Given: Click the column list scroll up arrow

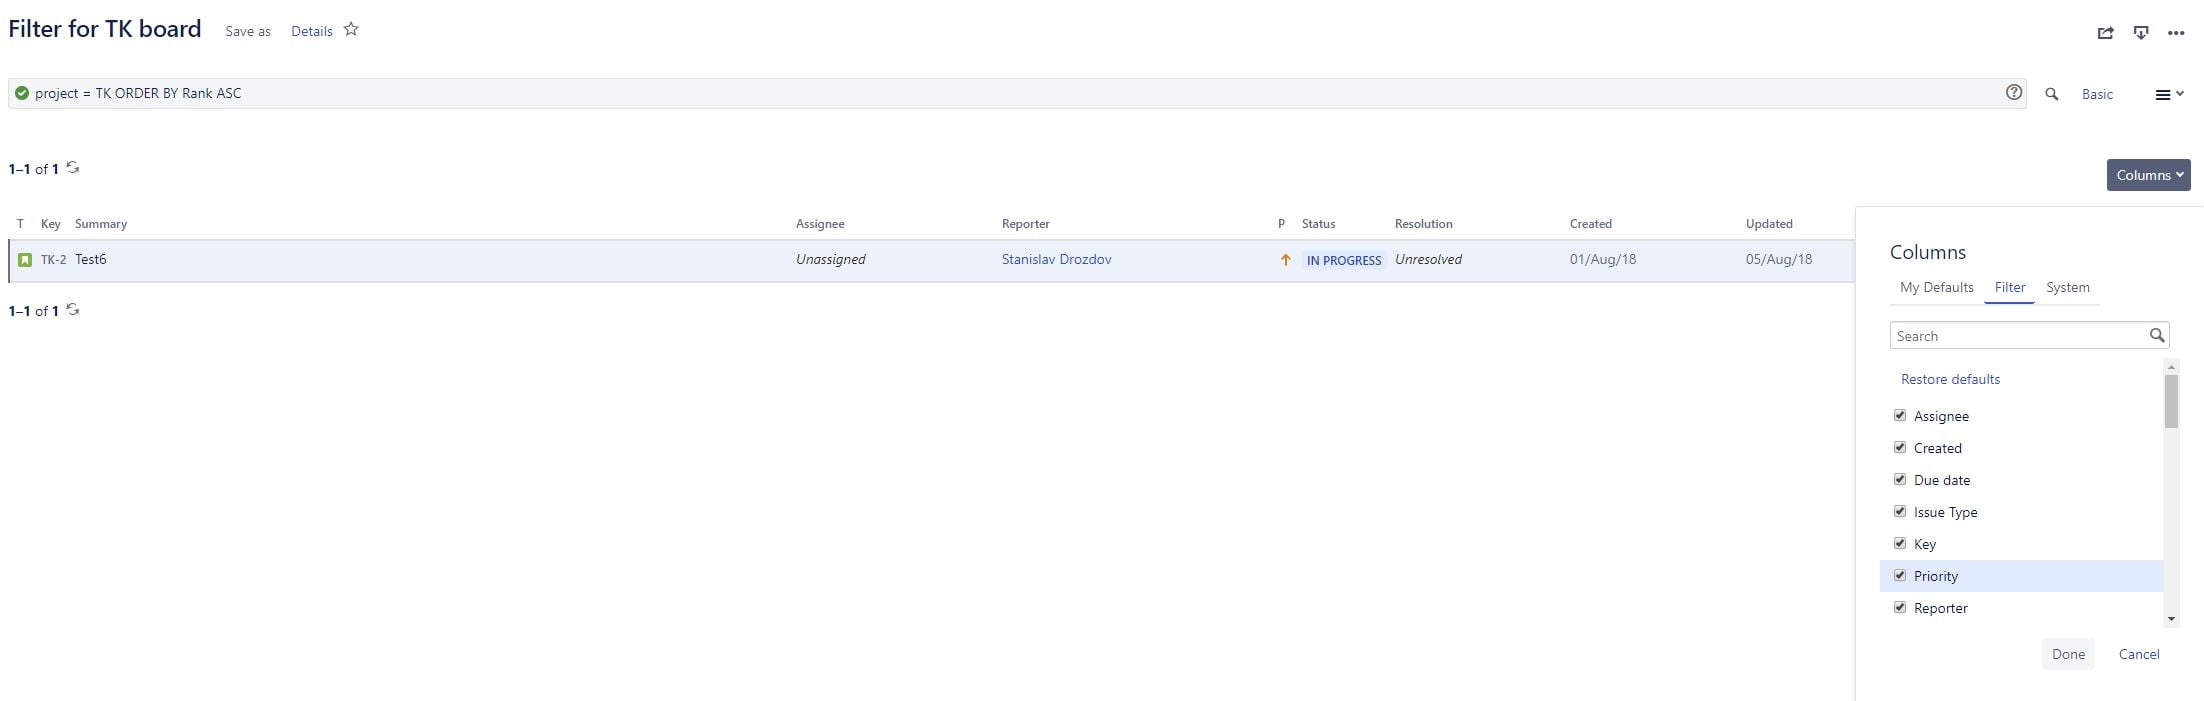Looking at the screenshot, I should click(2171, 367).
